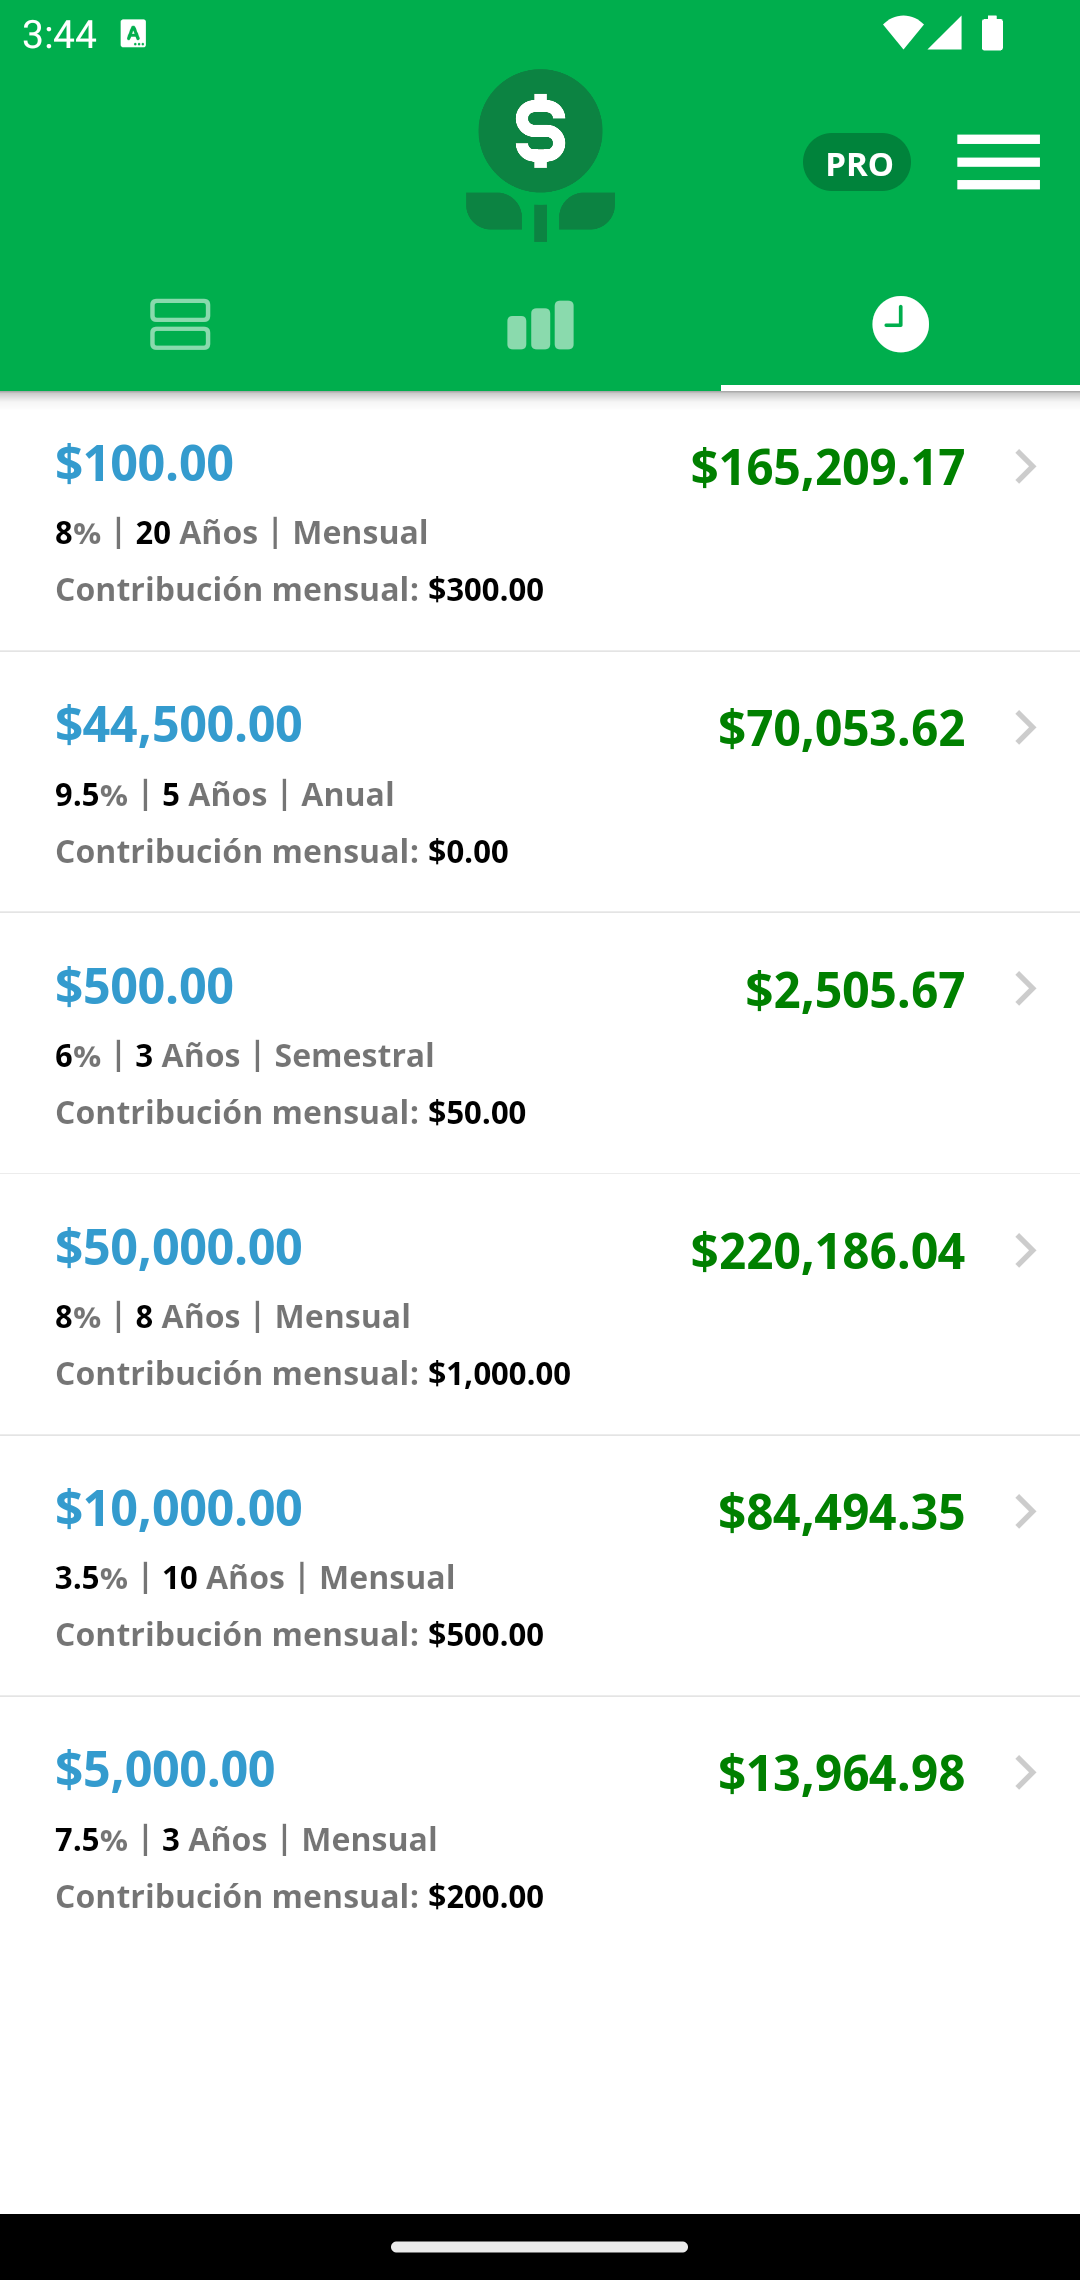Select the $500.00 Semestral calculation
This screenshot has height=2280, width=1080.
click(x=540, y=1043)
